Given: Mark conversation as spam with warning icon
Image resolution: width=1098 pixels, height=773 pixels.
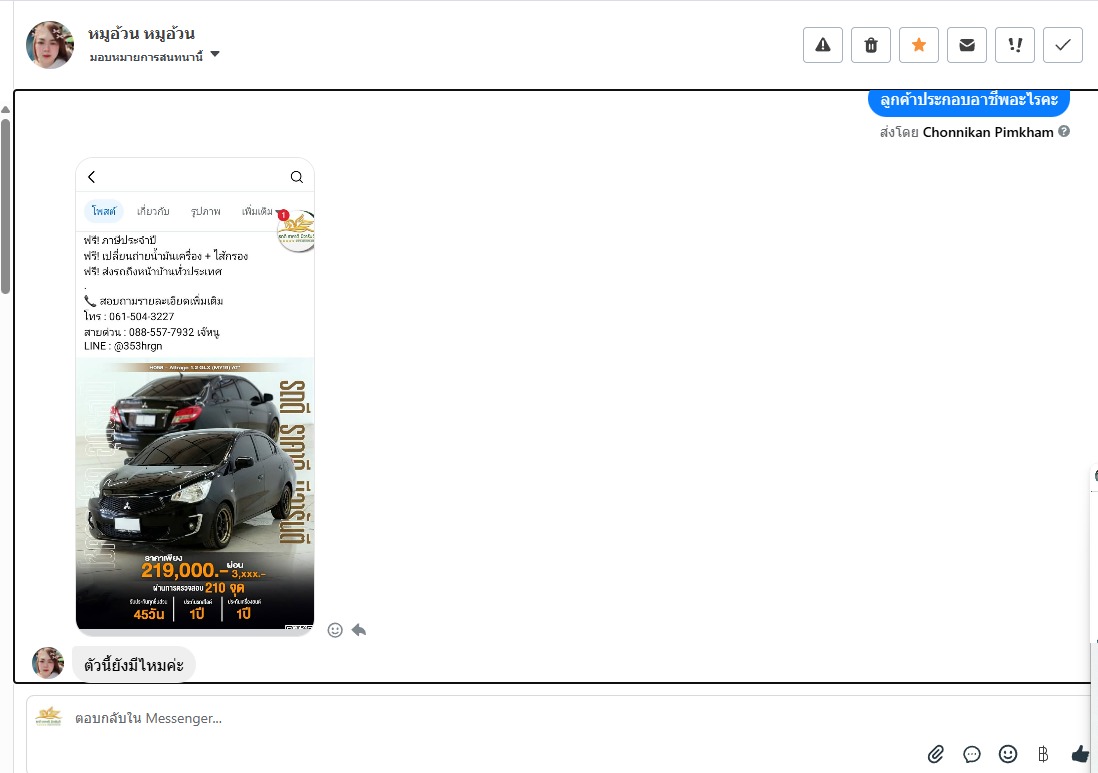Looking at the screenshot, I should click(823, 45).
